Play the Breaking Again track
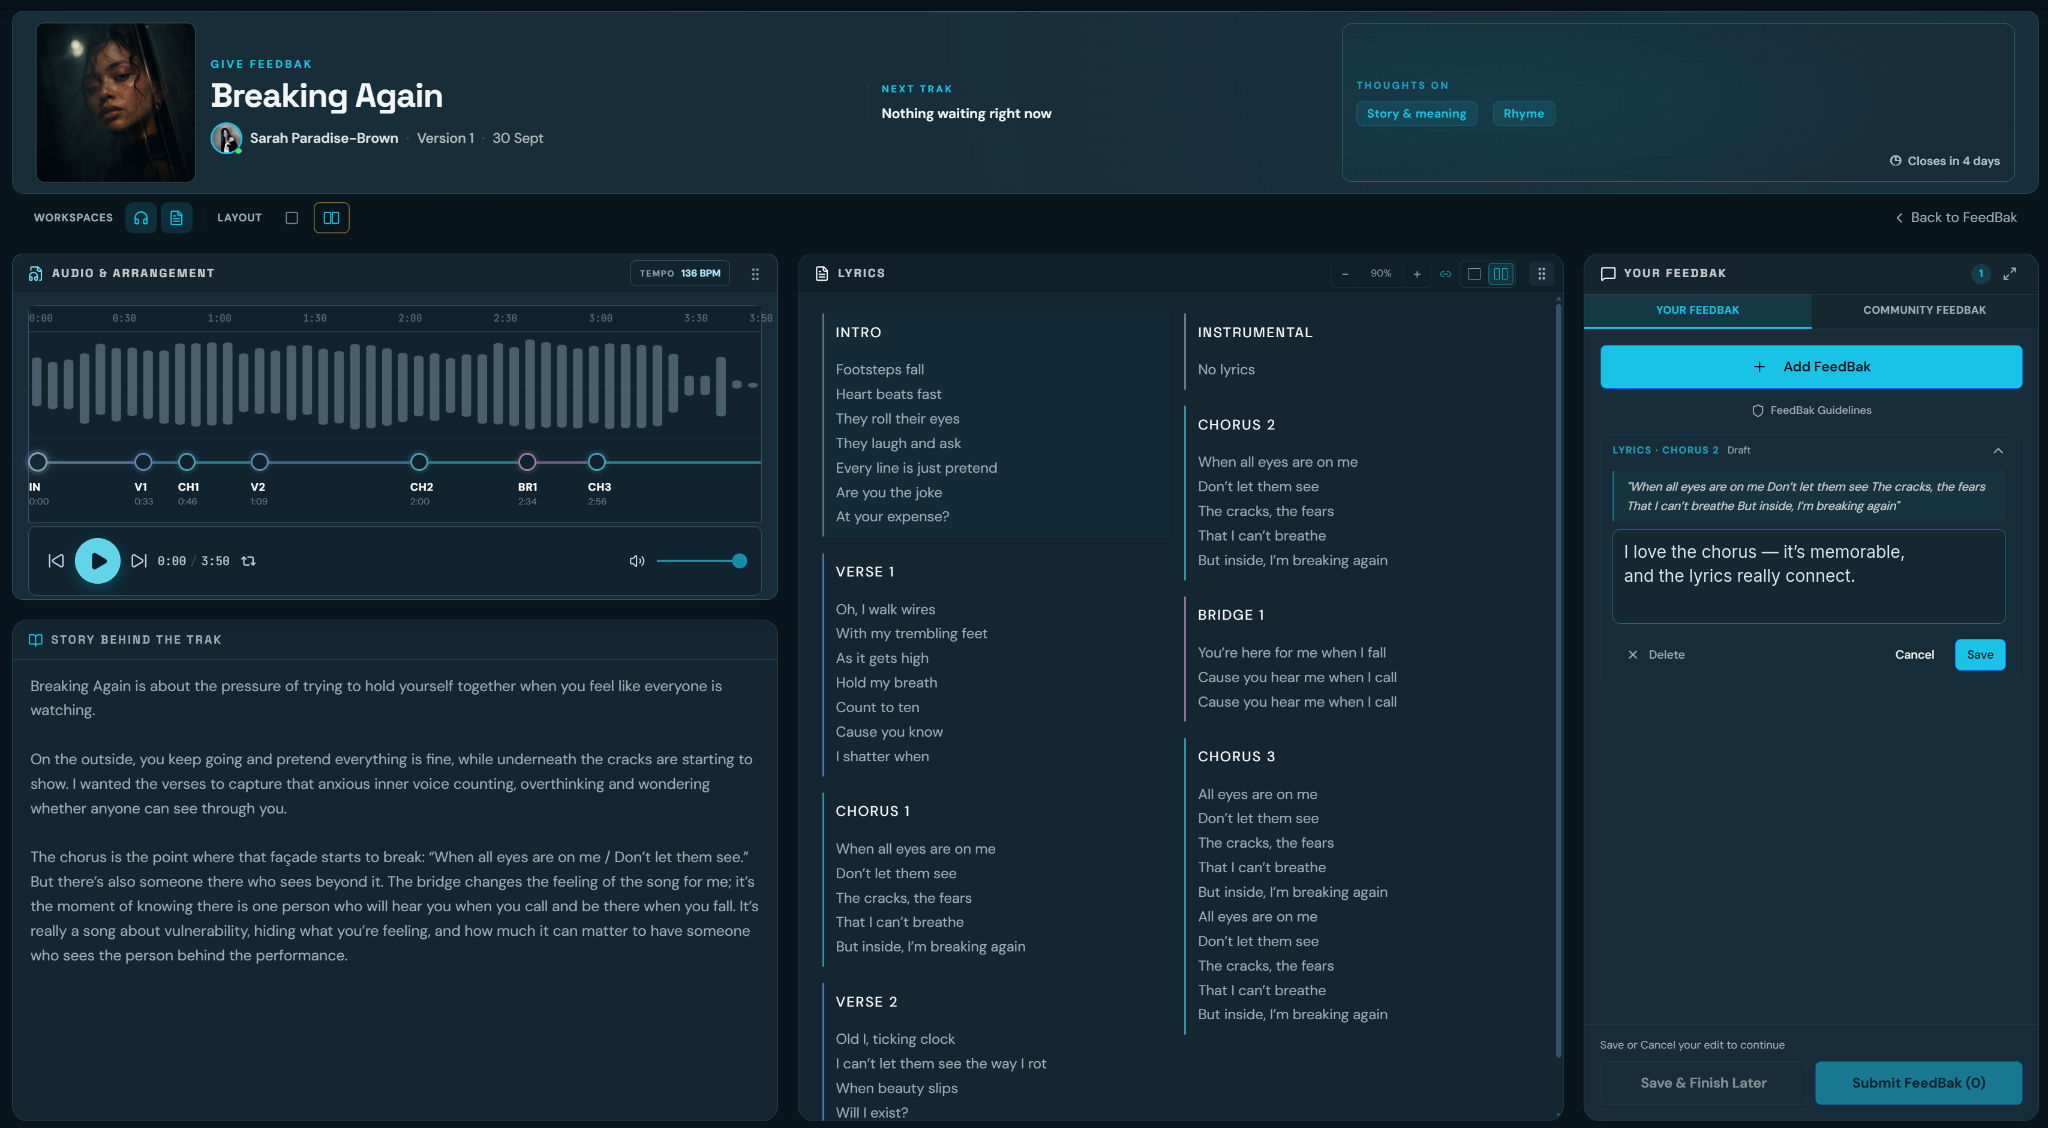Image resolution: width=2048 pixels, height=1128 pixels. pos(98,561)
